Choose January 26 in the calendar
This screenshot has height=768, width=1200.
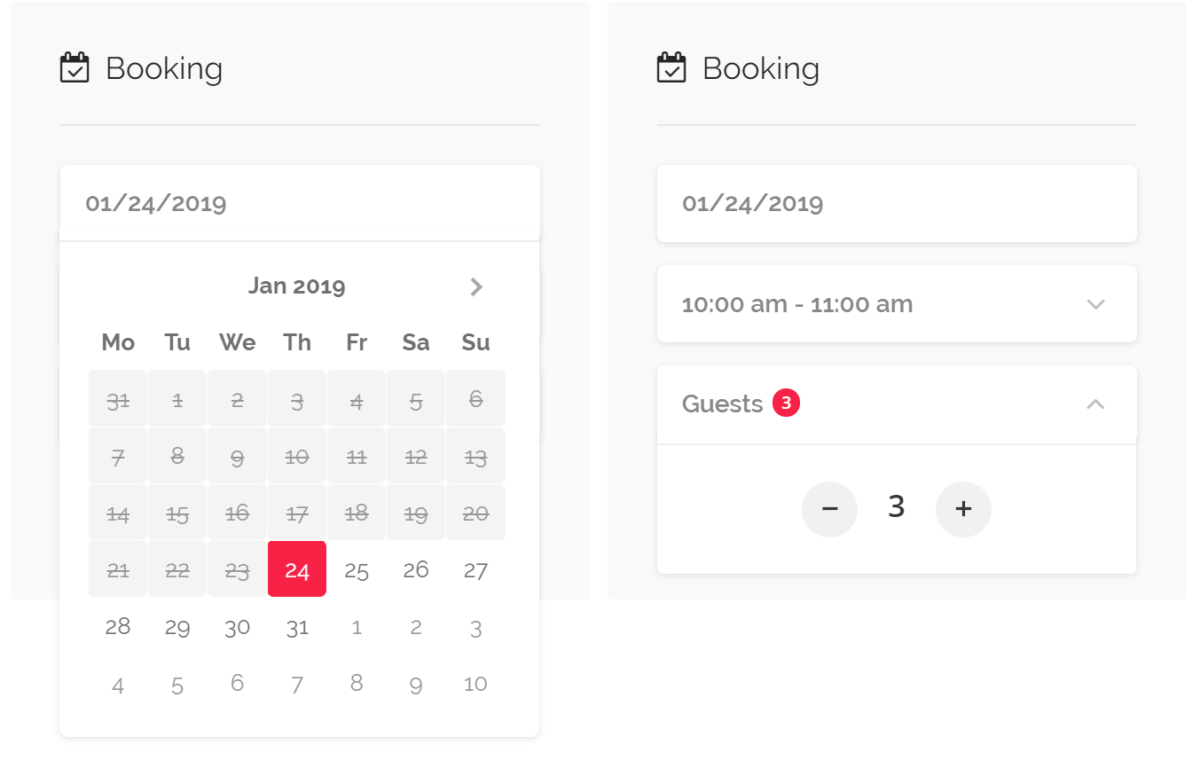point(416,570)
